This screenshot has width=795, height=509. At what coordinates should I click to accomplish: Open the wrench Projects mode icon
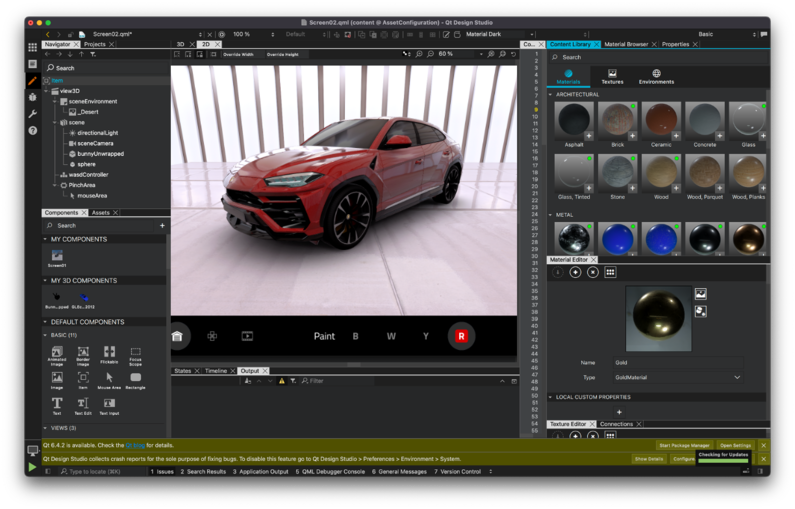point(32,114)
